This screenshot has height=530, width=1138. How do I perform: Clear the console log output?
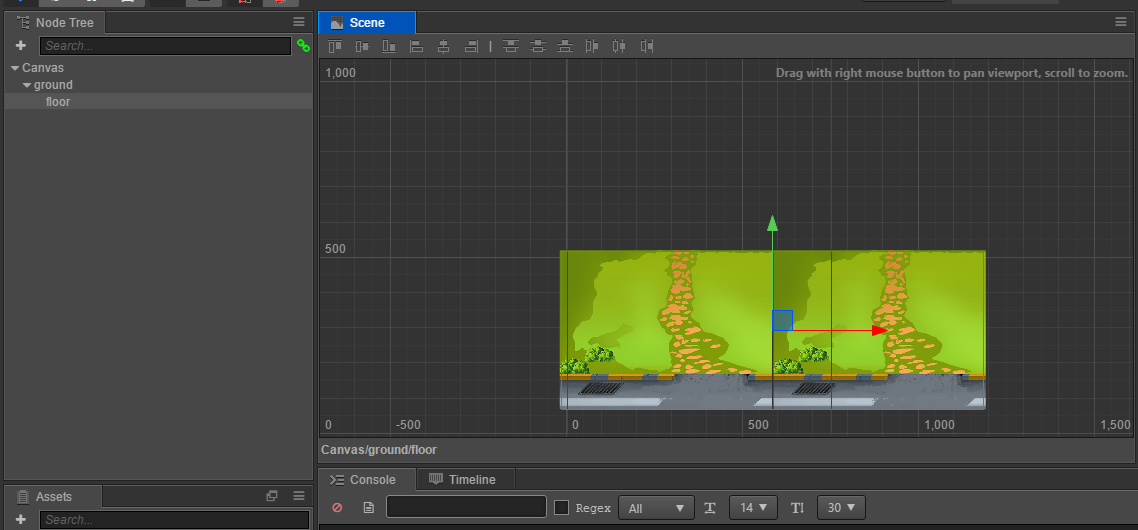(337, 507)
